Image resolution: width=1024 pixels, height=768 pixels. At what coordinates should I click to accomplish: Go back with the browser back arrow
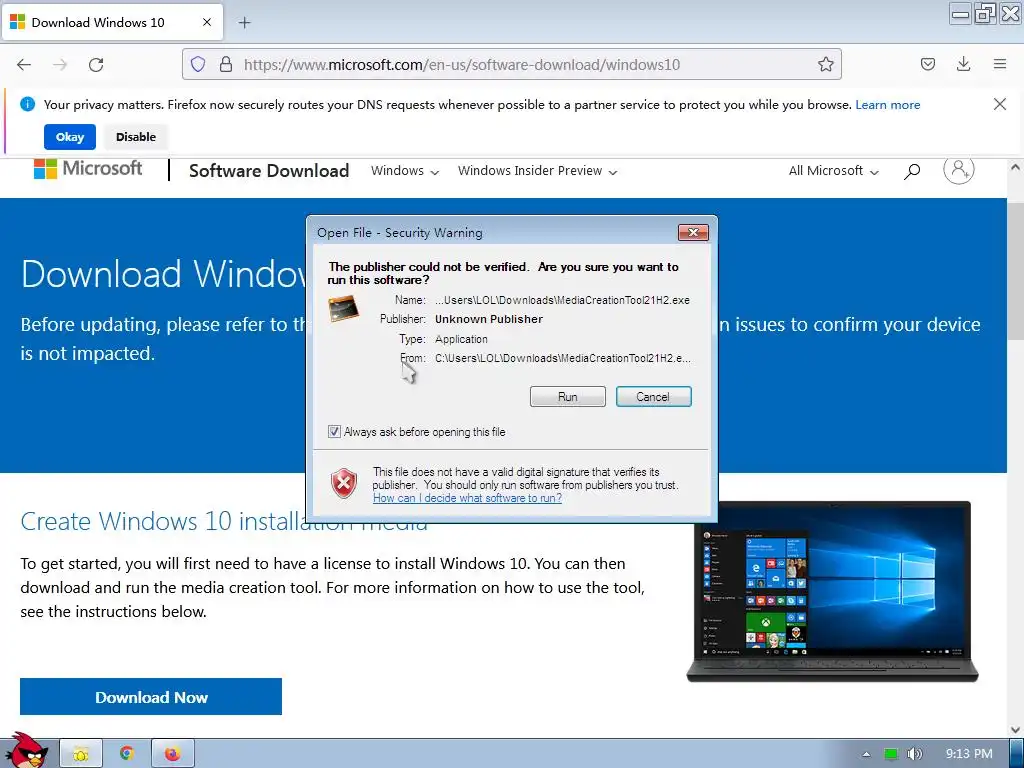click(x=24, y=65)
